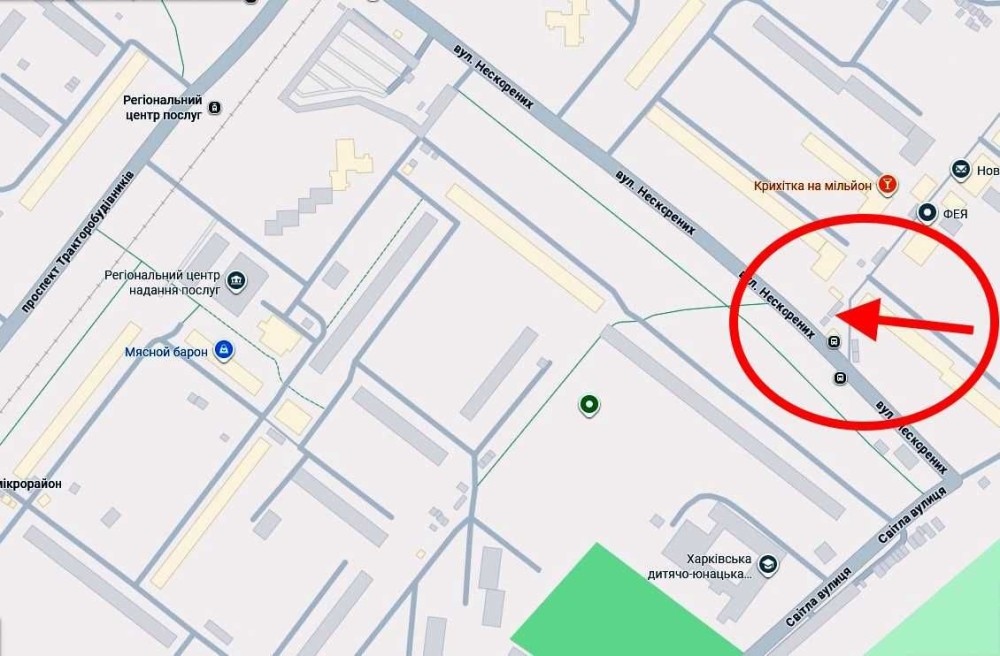Open the graduation cap icon for Харківська дитячо-юнацька
Screen dimensions: 1000x656
[768, 564]
